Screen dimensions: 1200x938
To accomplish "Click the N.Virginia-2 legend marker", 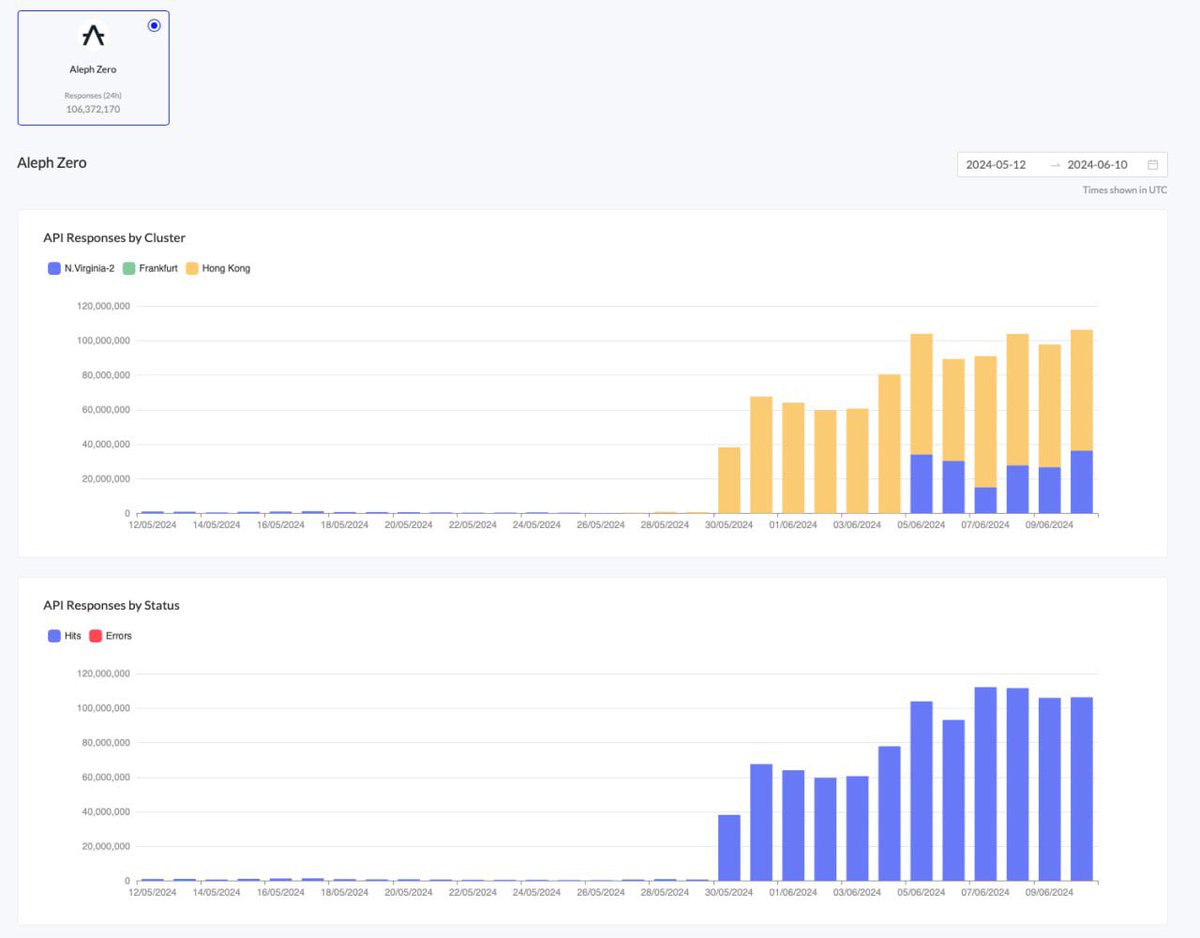I will click(x=52, y=268).
